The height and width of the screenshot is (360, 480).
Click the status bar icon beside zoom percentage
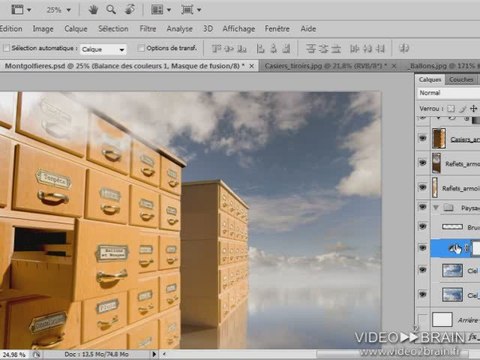(x=36, y=354)
